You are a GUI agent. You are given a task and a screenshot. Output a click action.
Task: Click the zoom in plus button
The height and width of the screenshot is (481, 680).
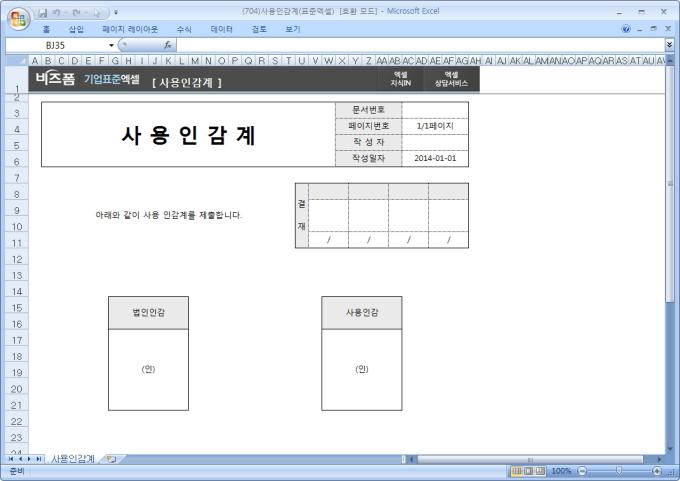pyautogui.click(x=657, y=471)
